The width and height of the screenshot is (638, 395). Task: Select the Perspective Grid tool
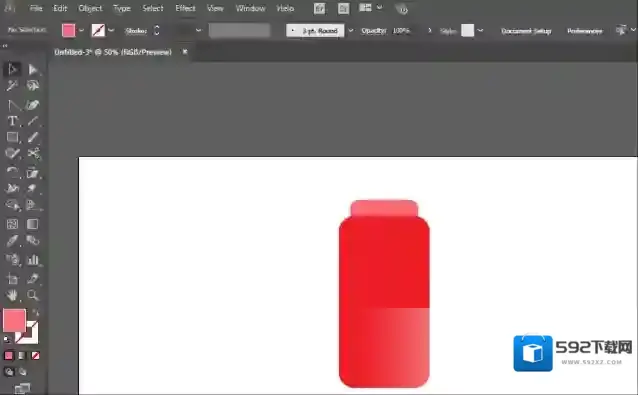pyautogui.click(x=33, y=205)
